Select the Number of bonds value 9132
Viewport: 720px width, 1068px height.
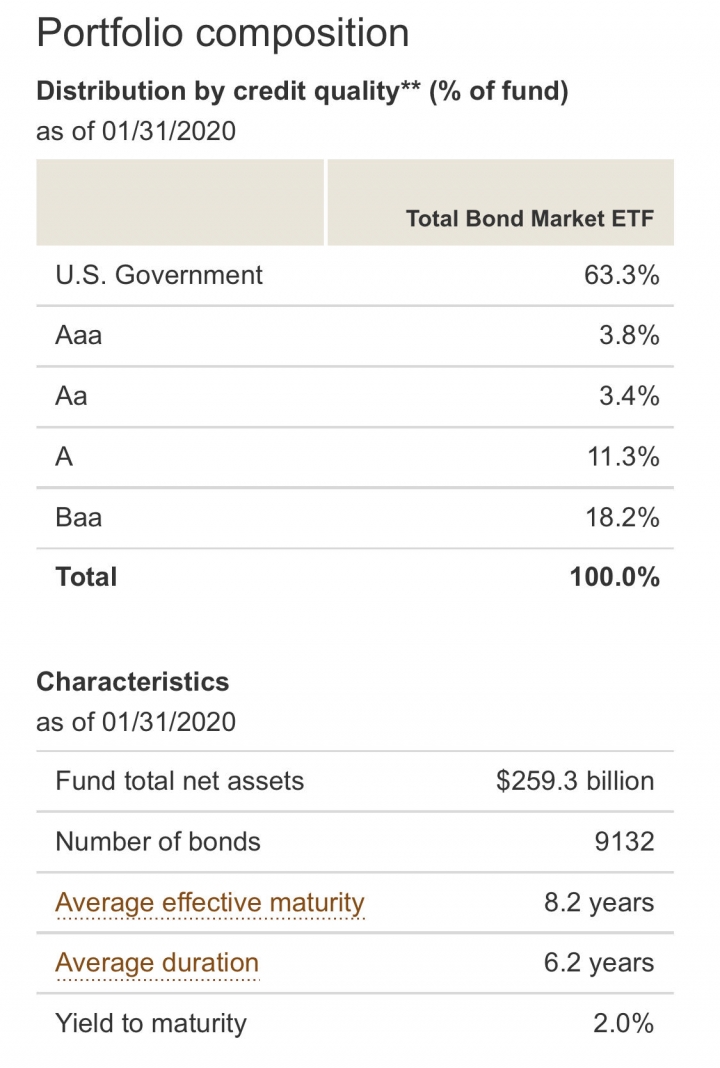[624, 841]
